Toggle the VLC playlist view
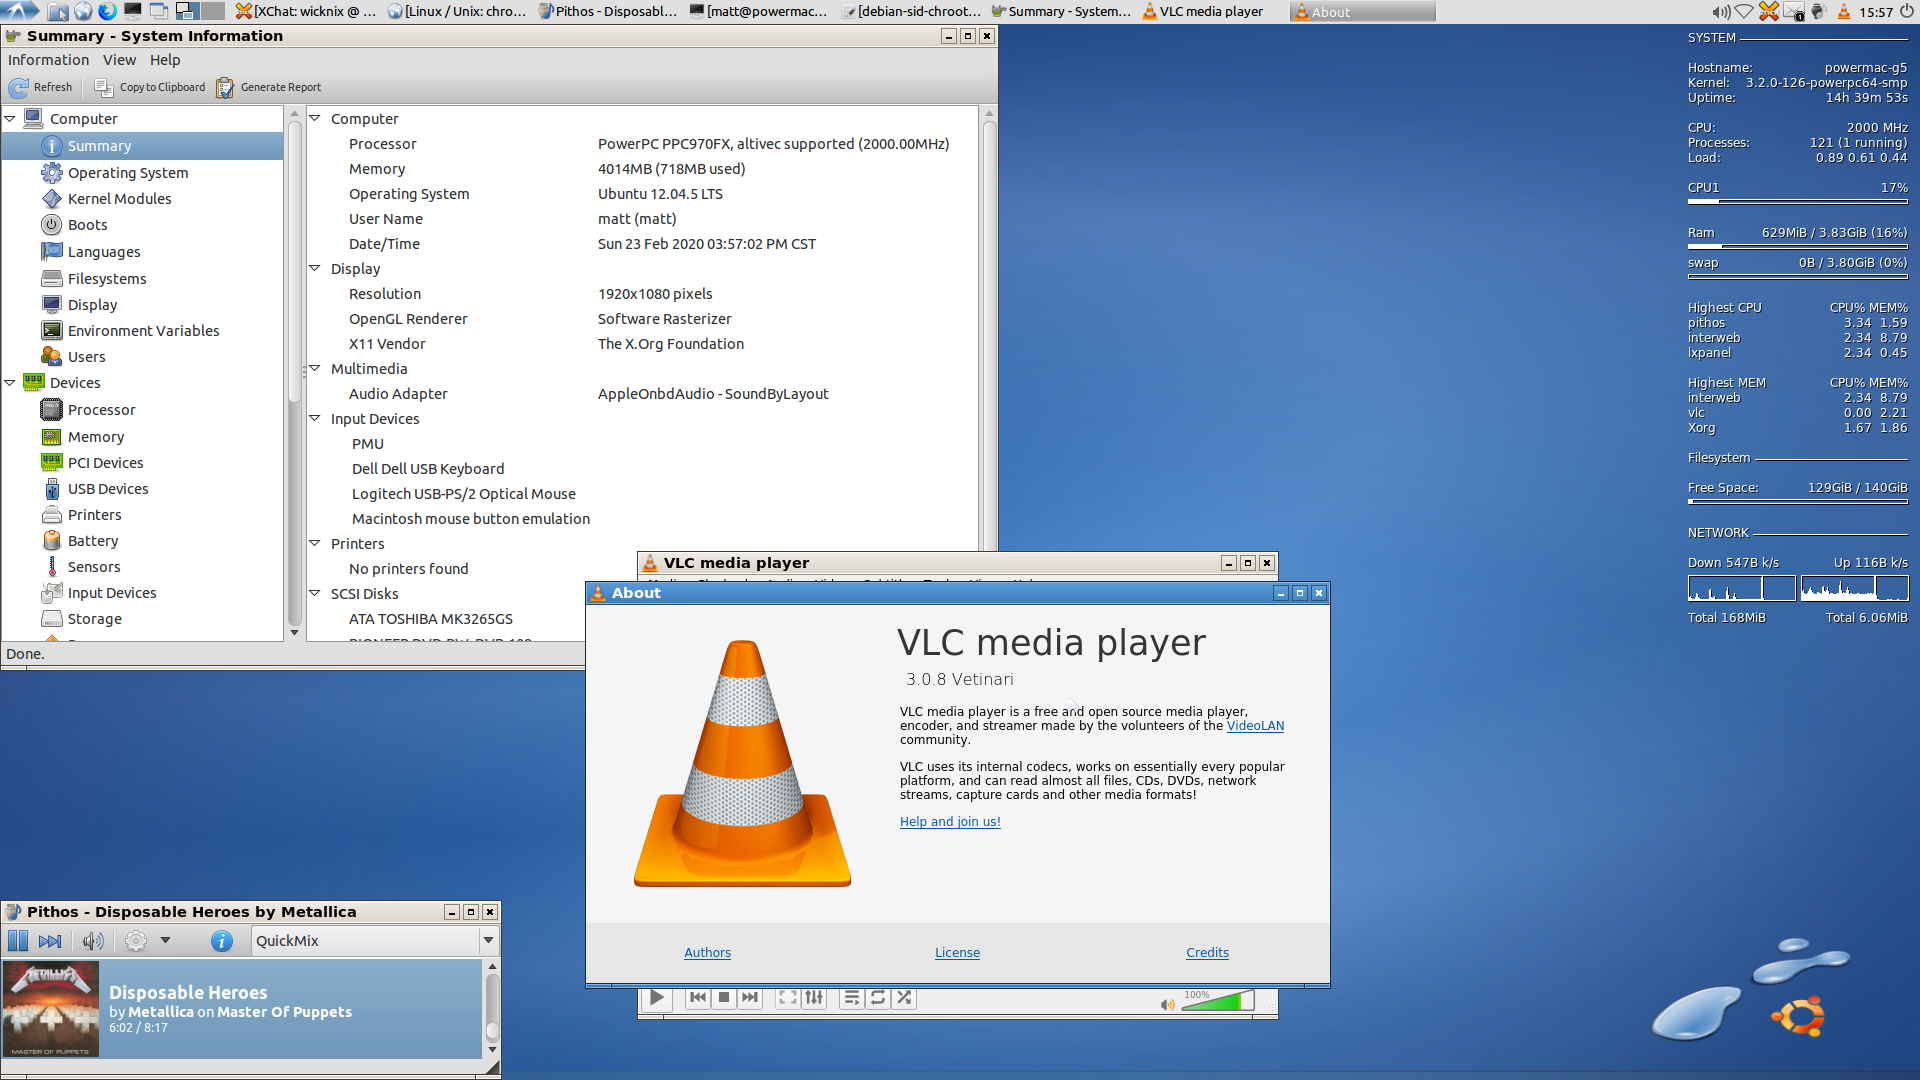The height and width of the screenshot is (1080, 1920). click(851, 997)
